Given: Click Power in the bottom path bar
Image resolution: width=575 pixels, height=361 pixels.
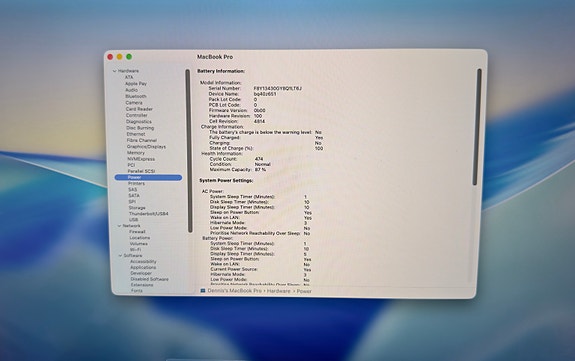Looking at the screenshot, I should 304,291.
